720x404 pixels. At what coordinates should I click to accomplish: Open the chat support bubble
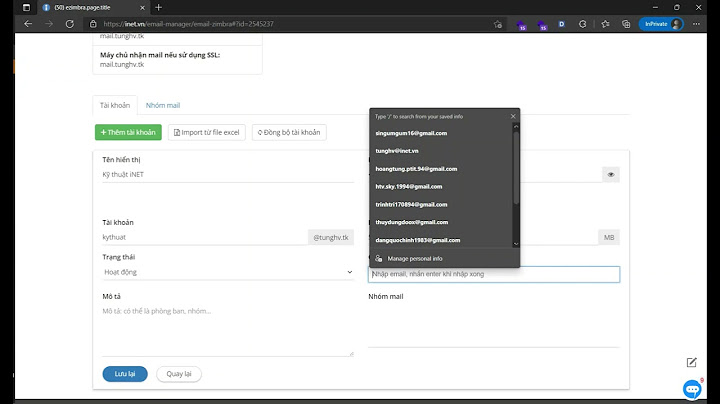692,389
